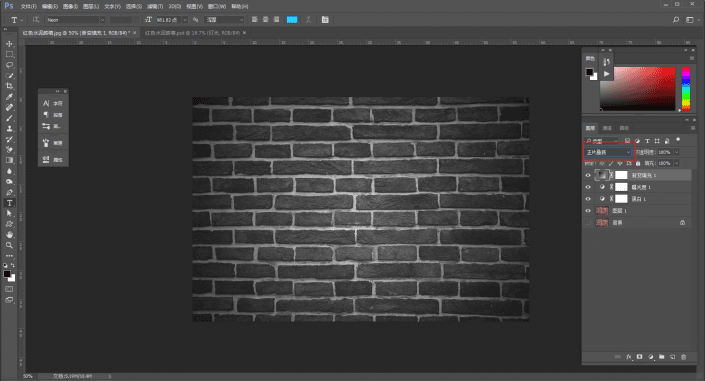Click the fx layer style button
This screenshot has width=705, height=381.
point(629,357)
